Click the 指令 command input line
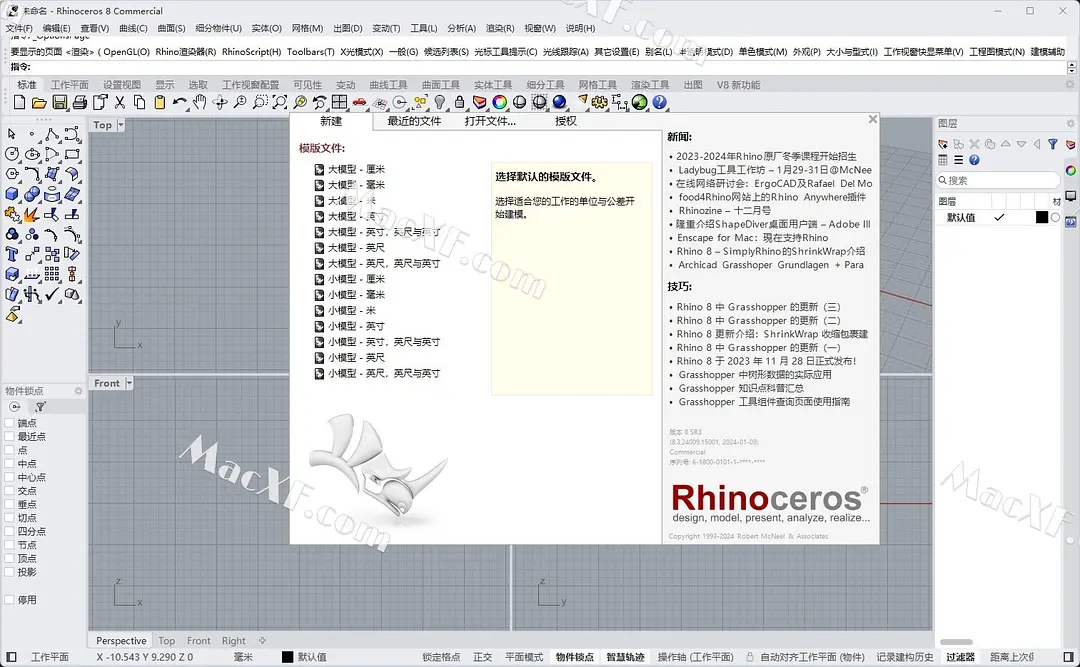The height and width of the screenshot is (667, 1080). point(537,67)
